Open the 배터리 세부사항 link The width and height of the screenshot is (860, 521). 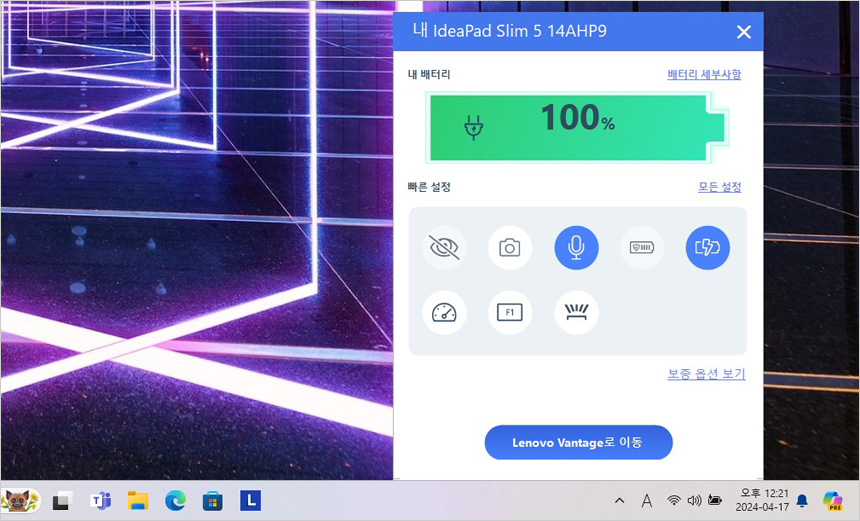[704, 74]
